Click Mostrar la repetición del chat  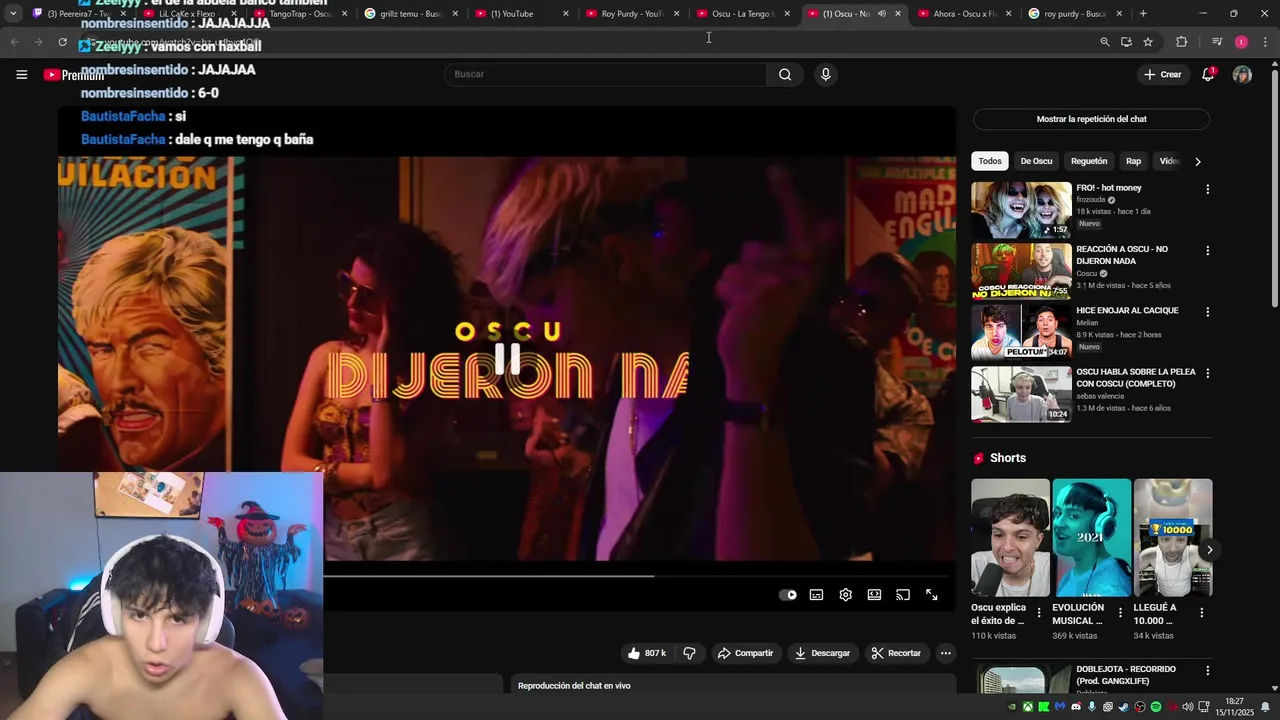click(x=1091, y=119)
